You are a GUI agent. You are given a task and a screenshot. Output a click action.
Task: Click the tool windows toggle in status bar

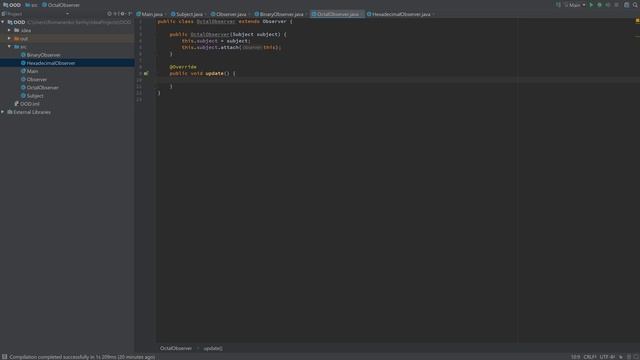[4, 357]
